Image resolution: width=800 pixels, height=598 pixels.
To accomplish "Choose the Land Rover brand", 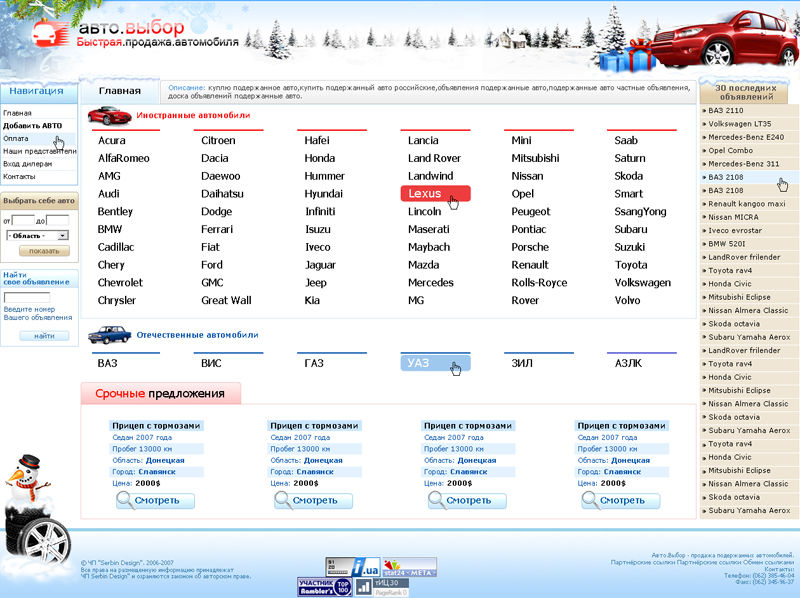I will click(434, 158).
